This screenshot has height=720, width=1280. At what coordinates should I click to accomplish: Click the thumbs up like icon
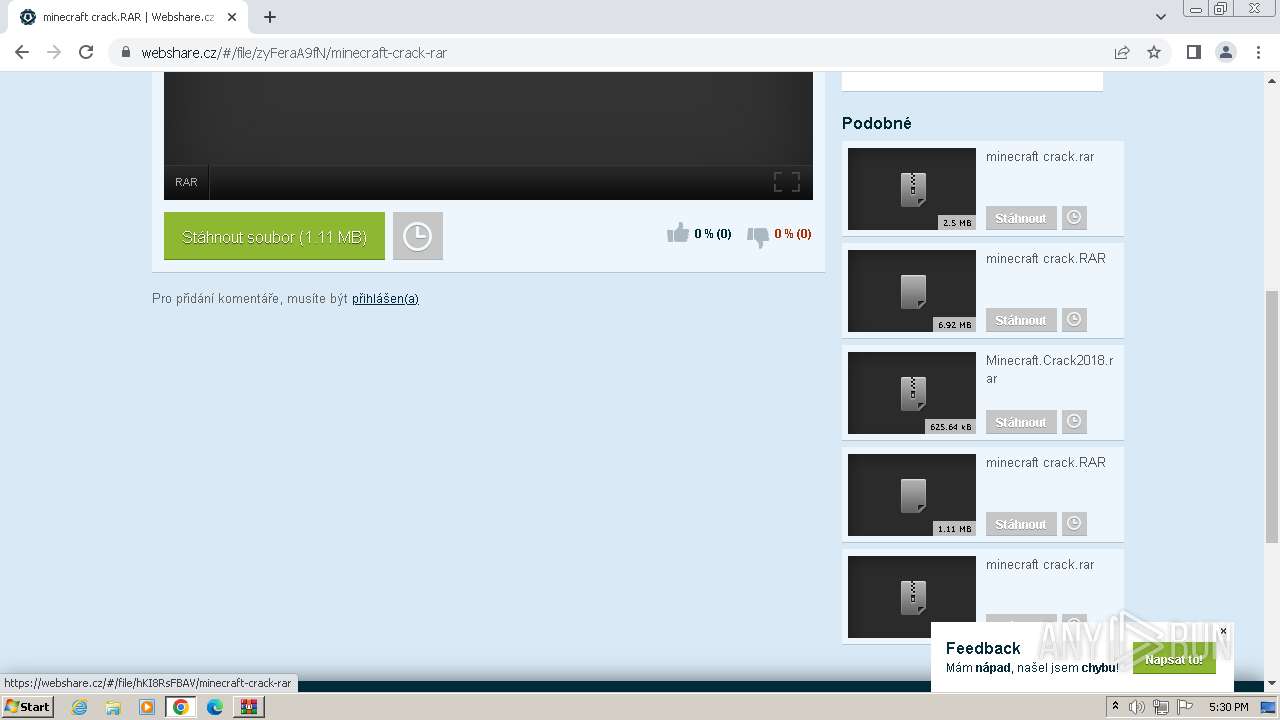pos(678,233)
